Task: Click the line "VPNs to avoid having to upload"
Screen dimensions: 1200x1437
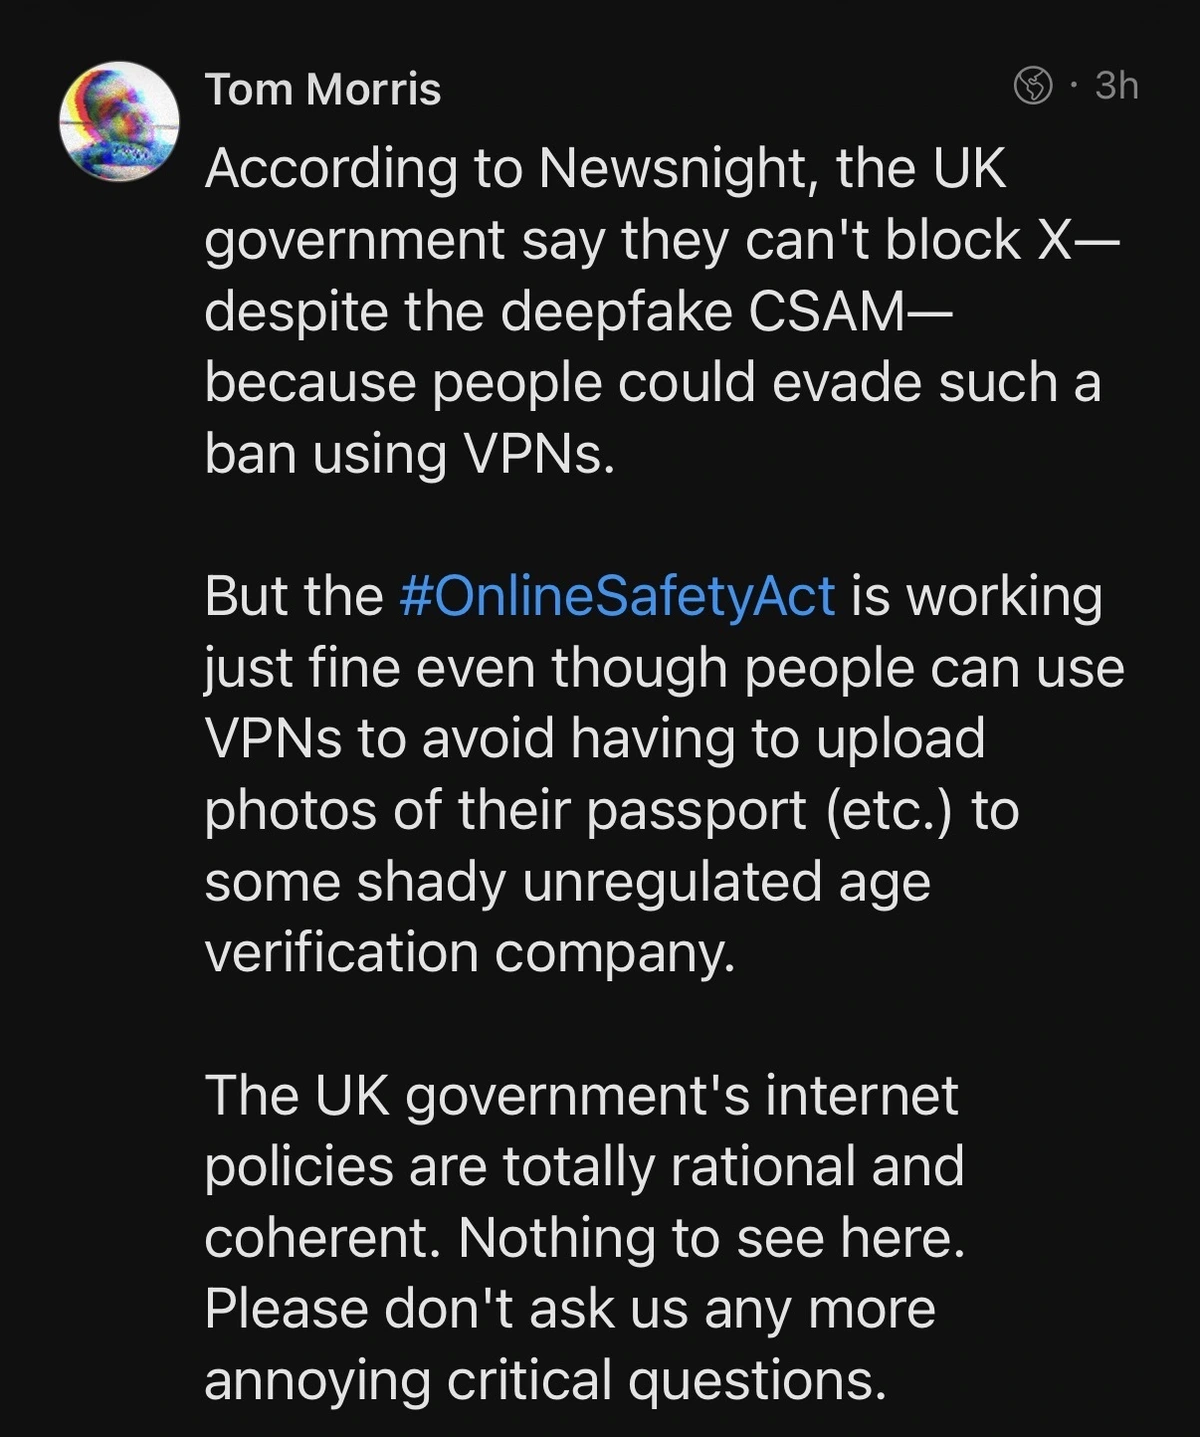Action: [x=594, y=738]
